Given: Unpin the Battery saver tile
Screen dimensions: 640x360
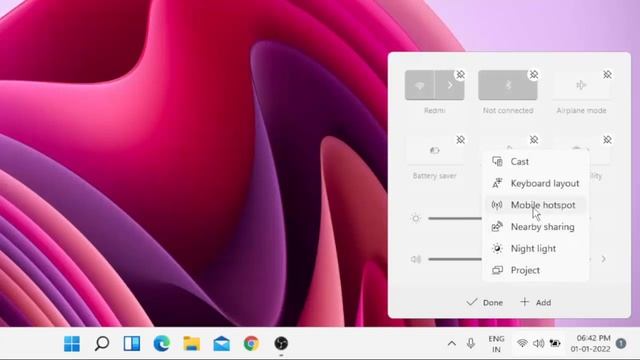Looking at the screenshot, I should point(460,140).
